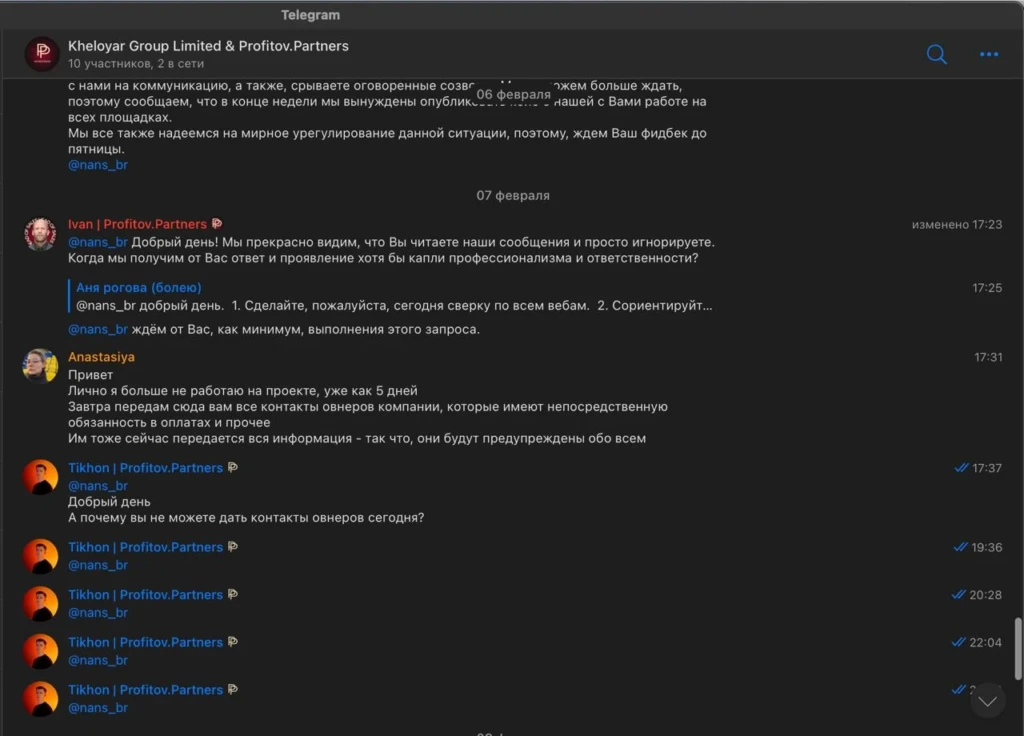This screenshot has height=736, width=1024.
Task: Click badge icon after Tikhon's name at 20:28
Action: [232, 594]
